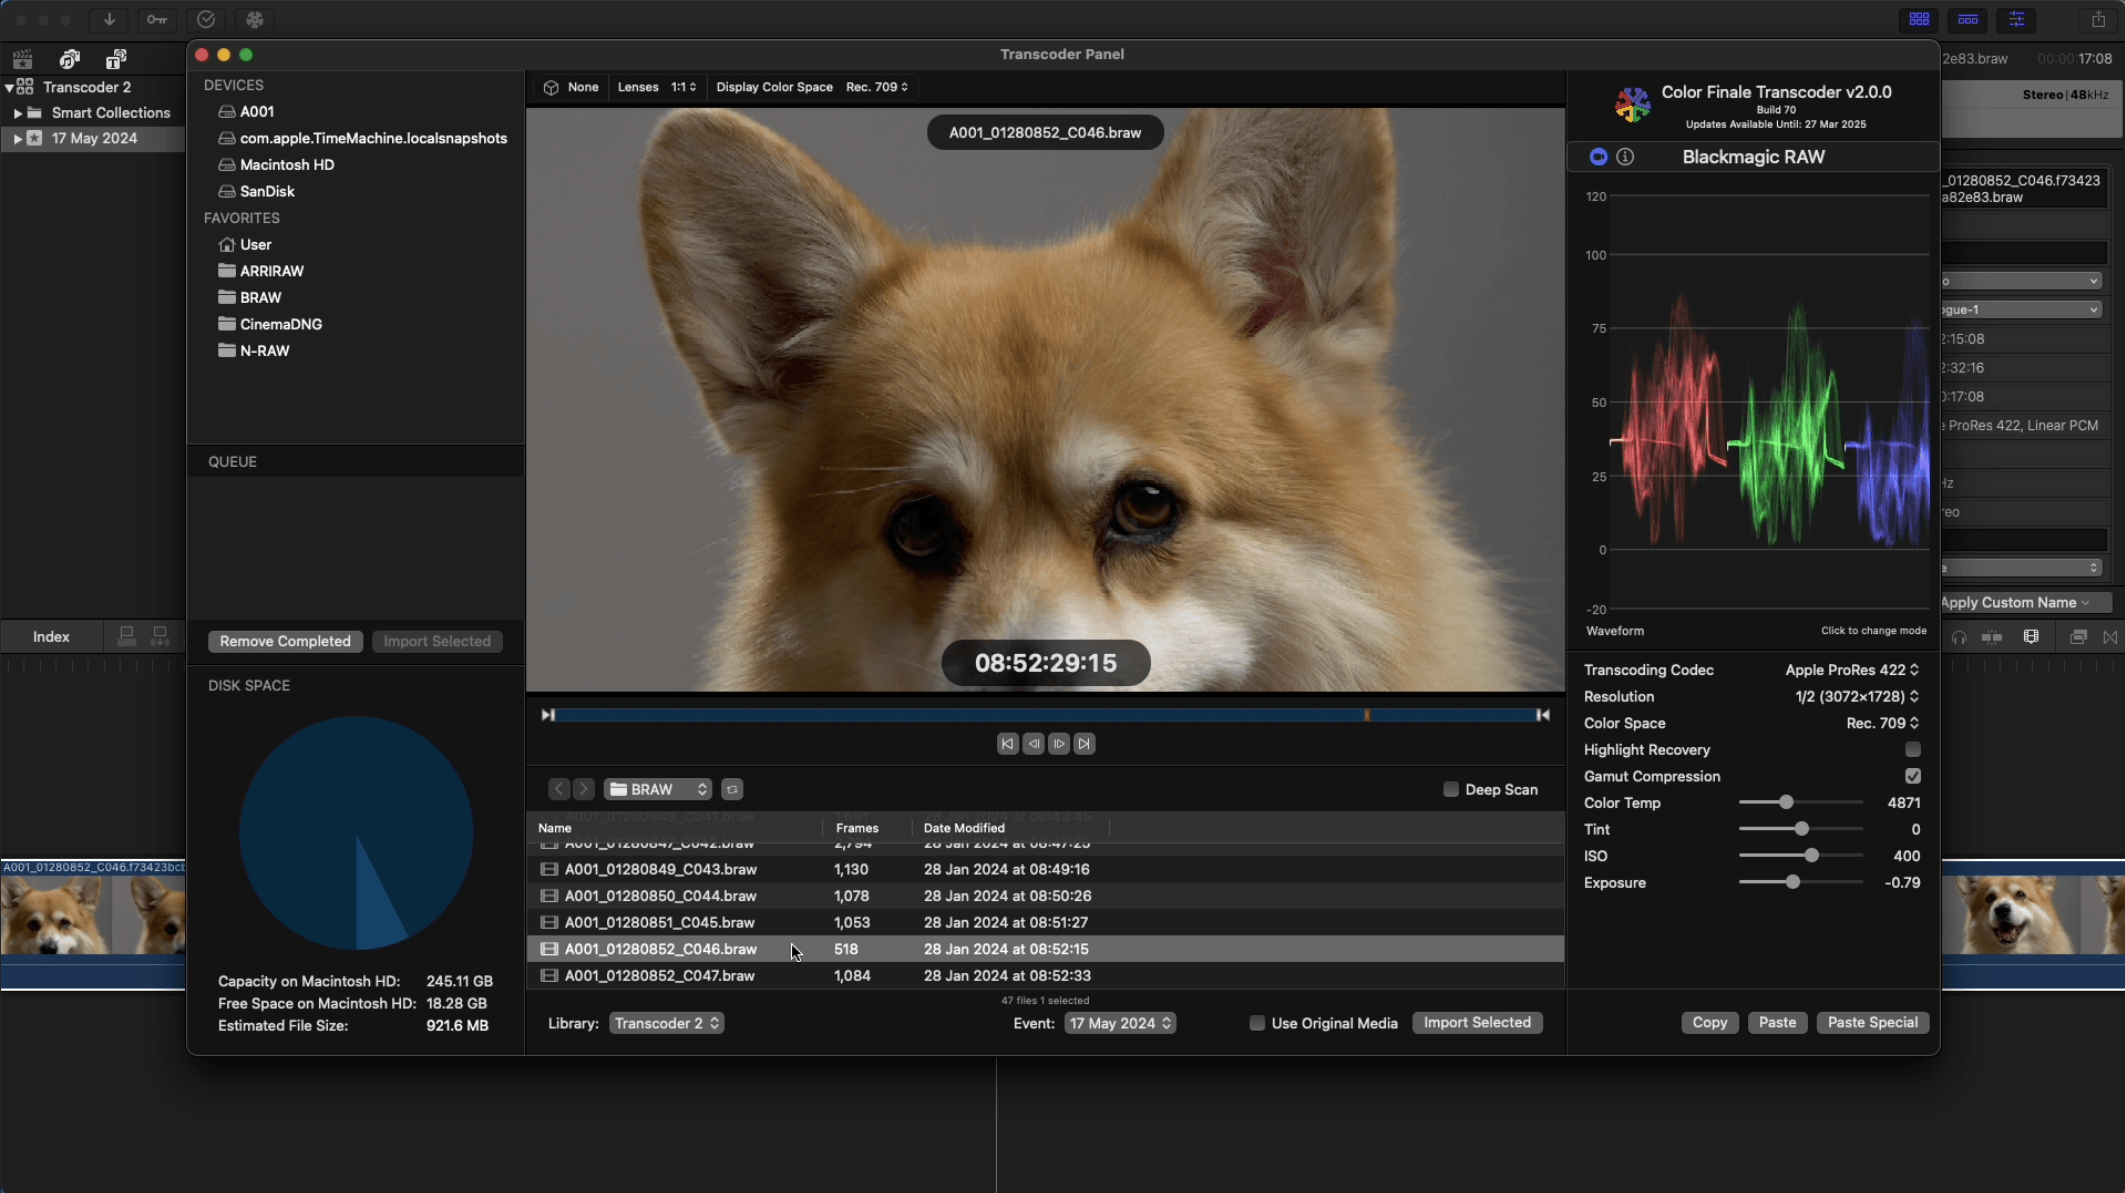Image resolution: width=2125 pixels, height=1193 pixels.
Task: Click the headphones icon in the timeline toolbar
Action: (x=1958, y=637)
